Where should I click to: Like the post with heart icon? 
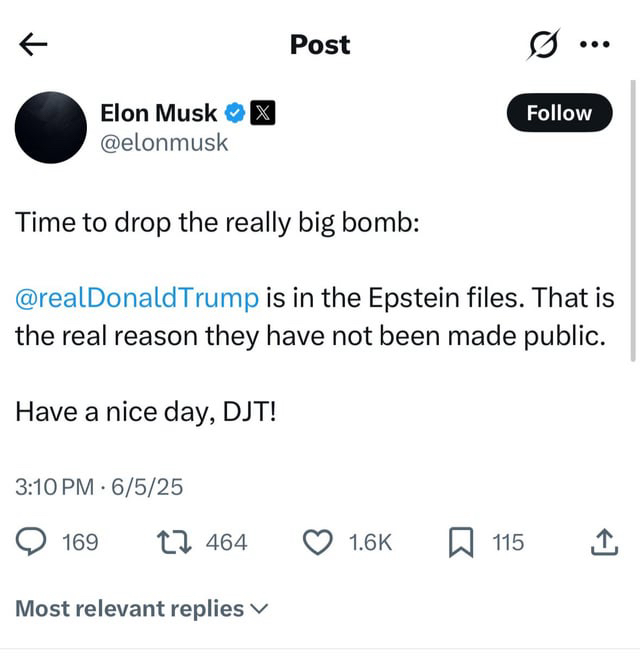coord(317,542)
